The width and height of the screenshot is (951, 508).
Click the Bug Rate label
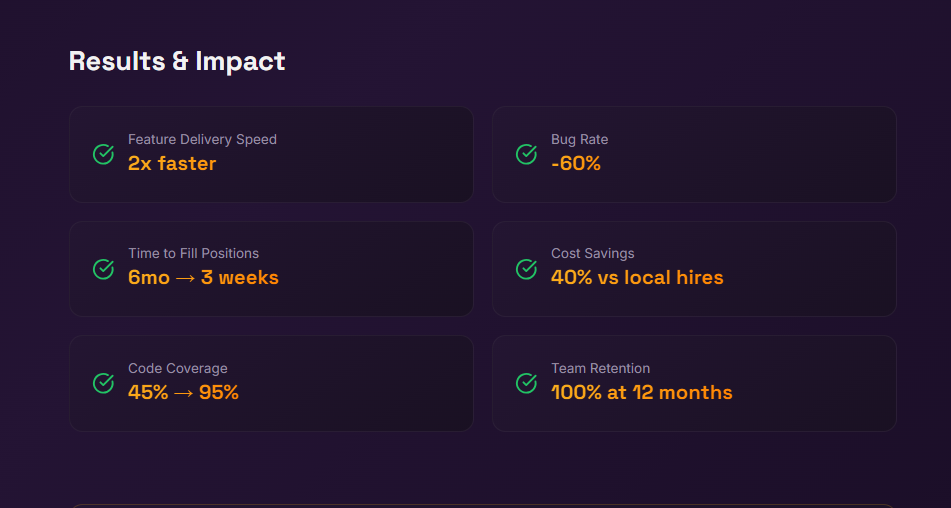coord(579,139)
